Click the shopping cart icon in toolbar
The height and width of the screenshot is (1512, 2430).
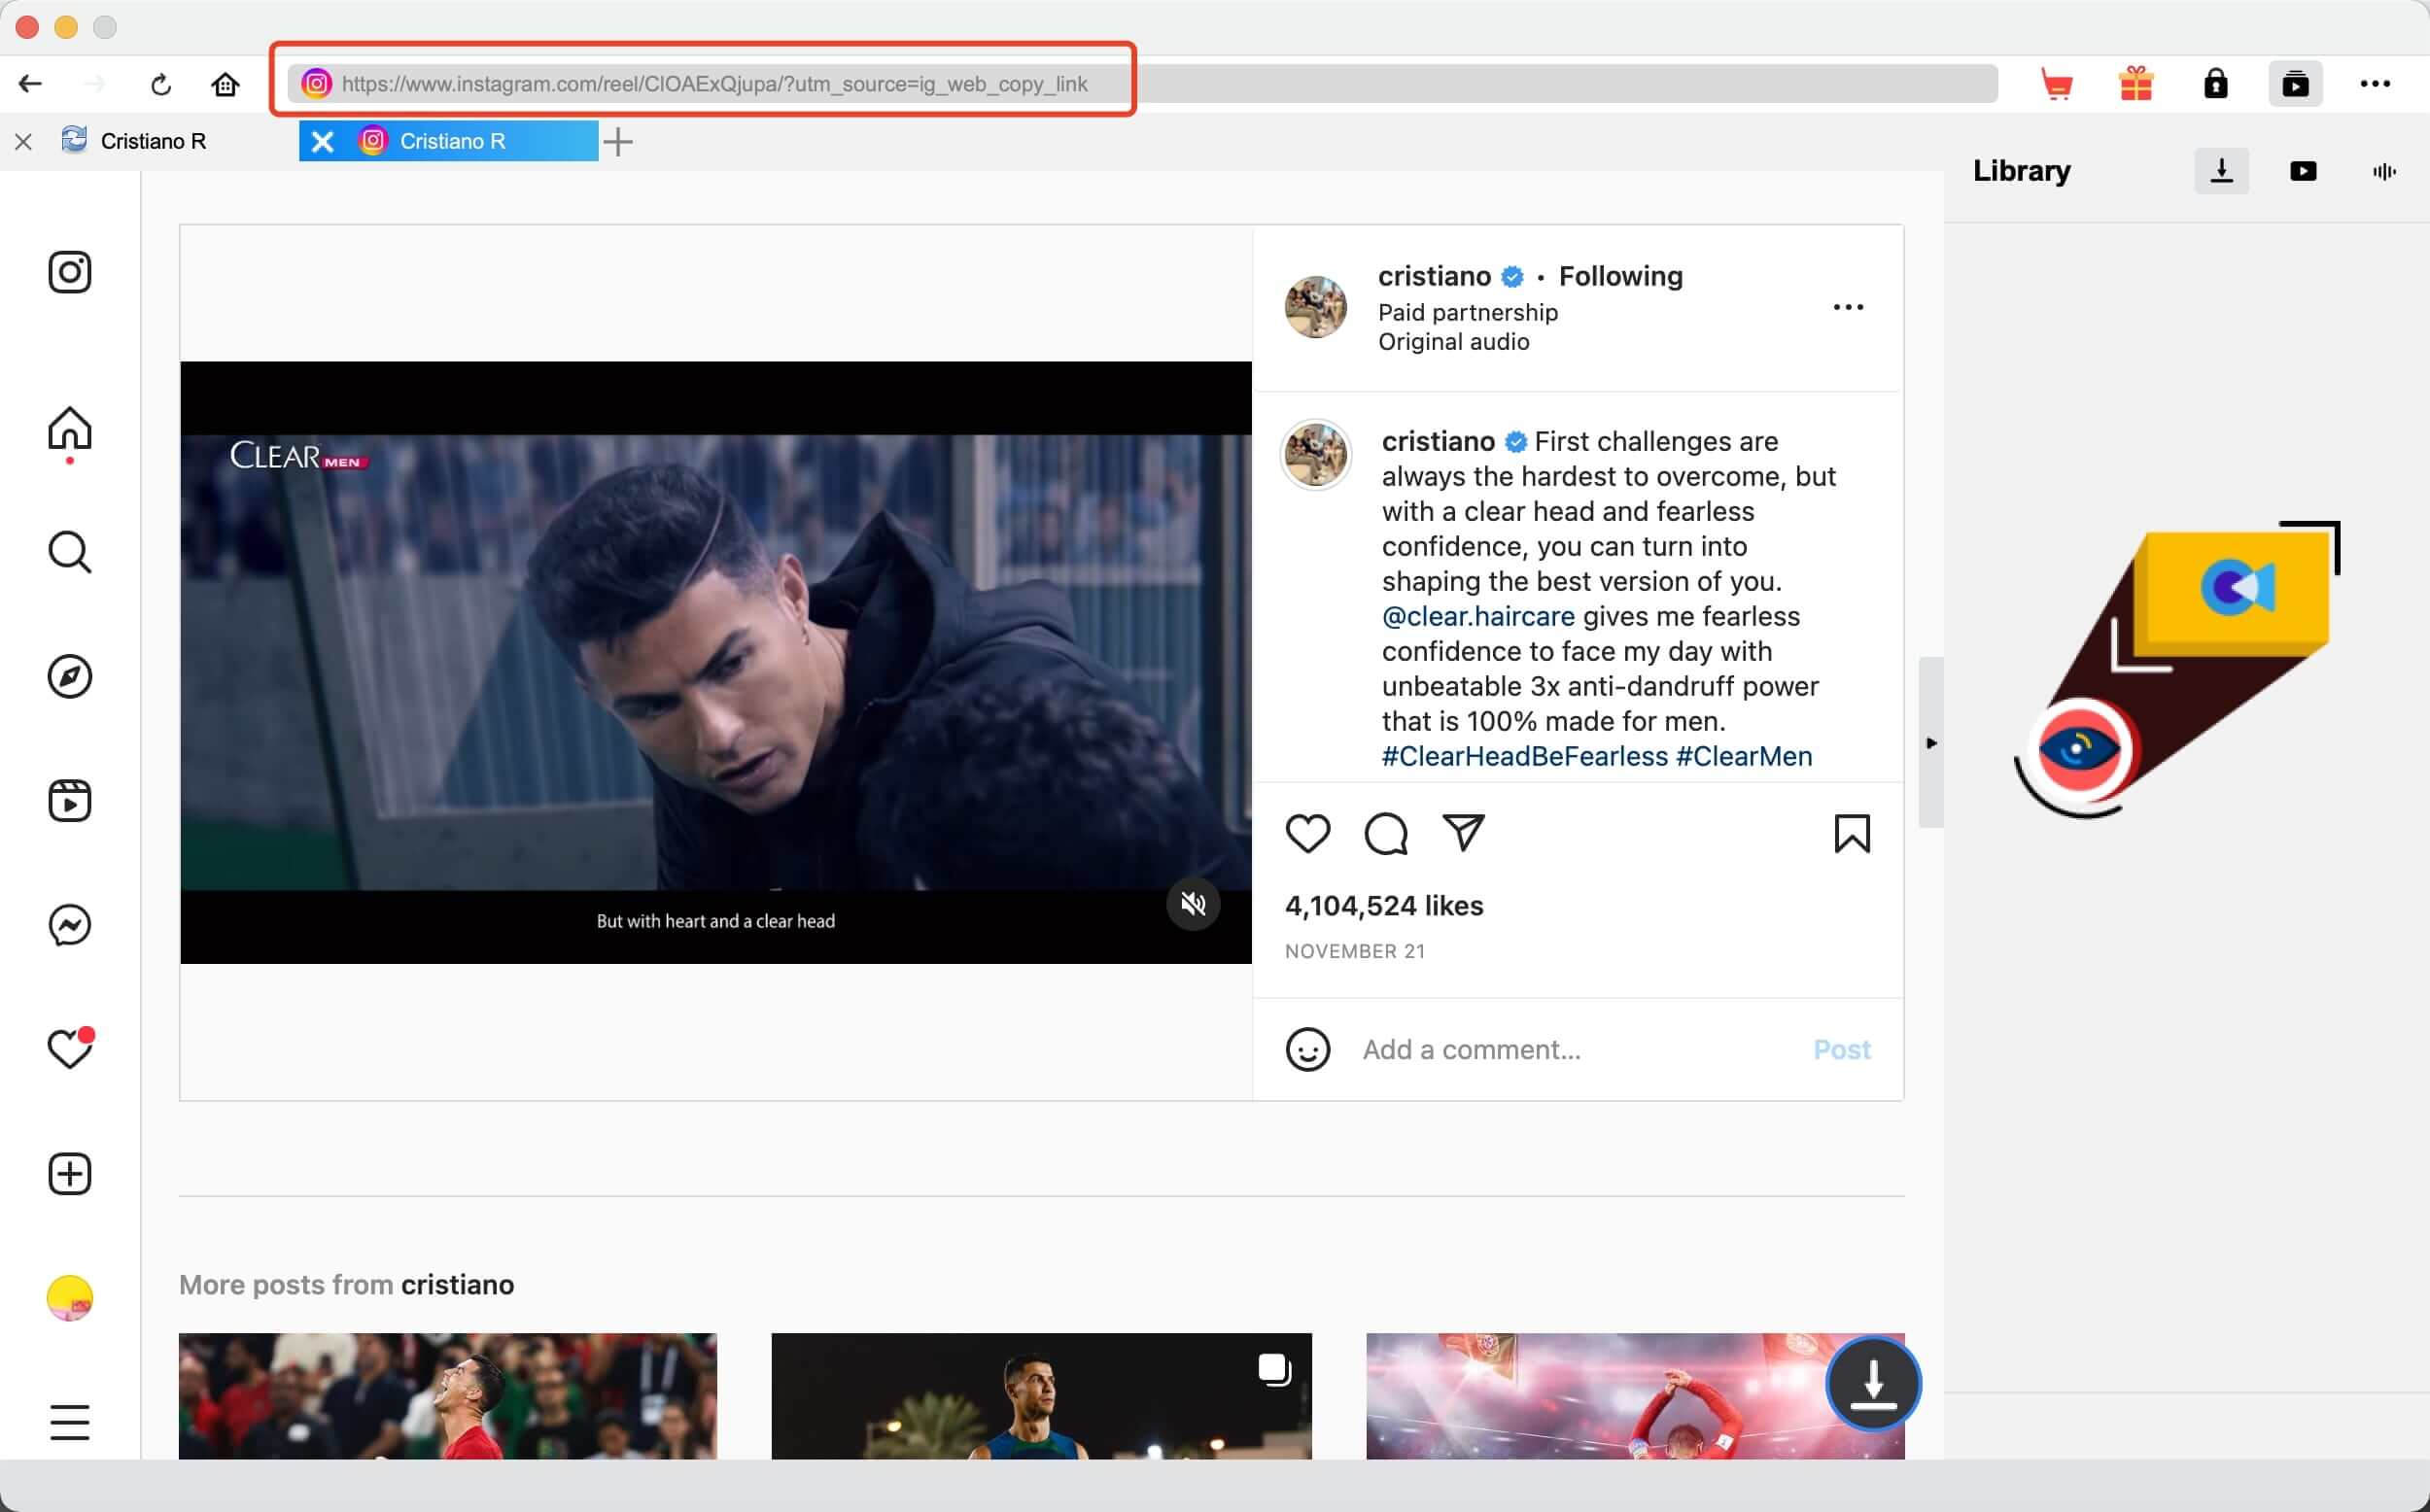pyautogui.click(x=2056, y=84)
